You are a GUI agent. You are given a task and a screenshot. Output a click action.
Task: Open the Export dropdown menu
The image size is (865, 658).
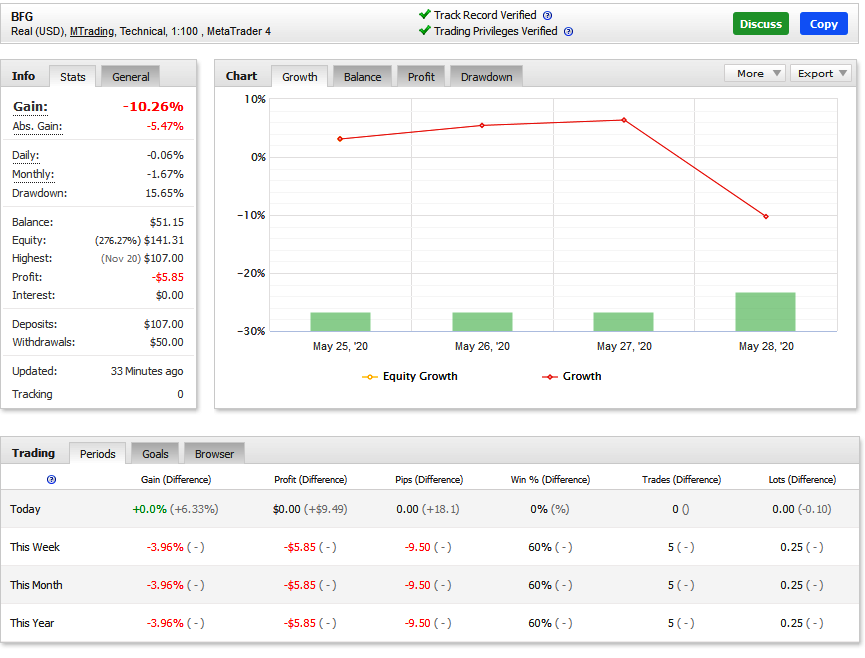[x=821, y=73]
